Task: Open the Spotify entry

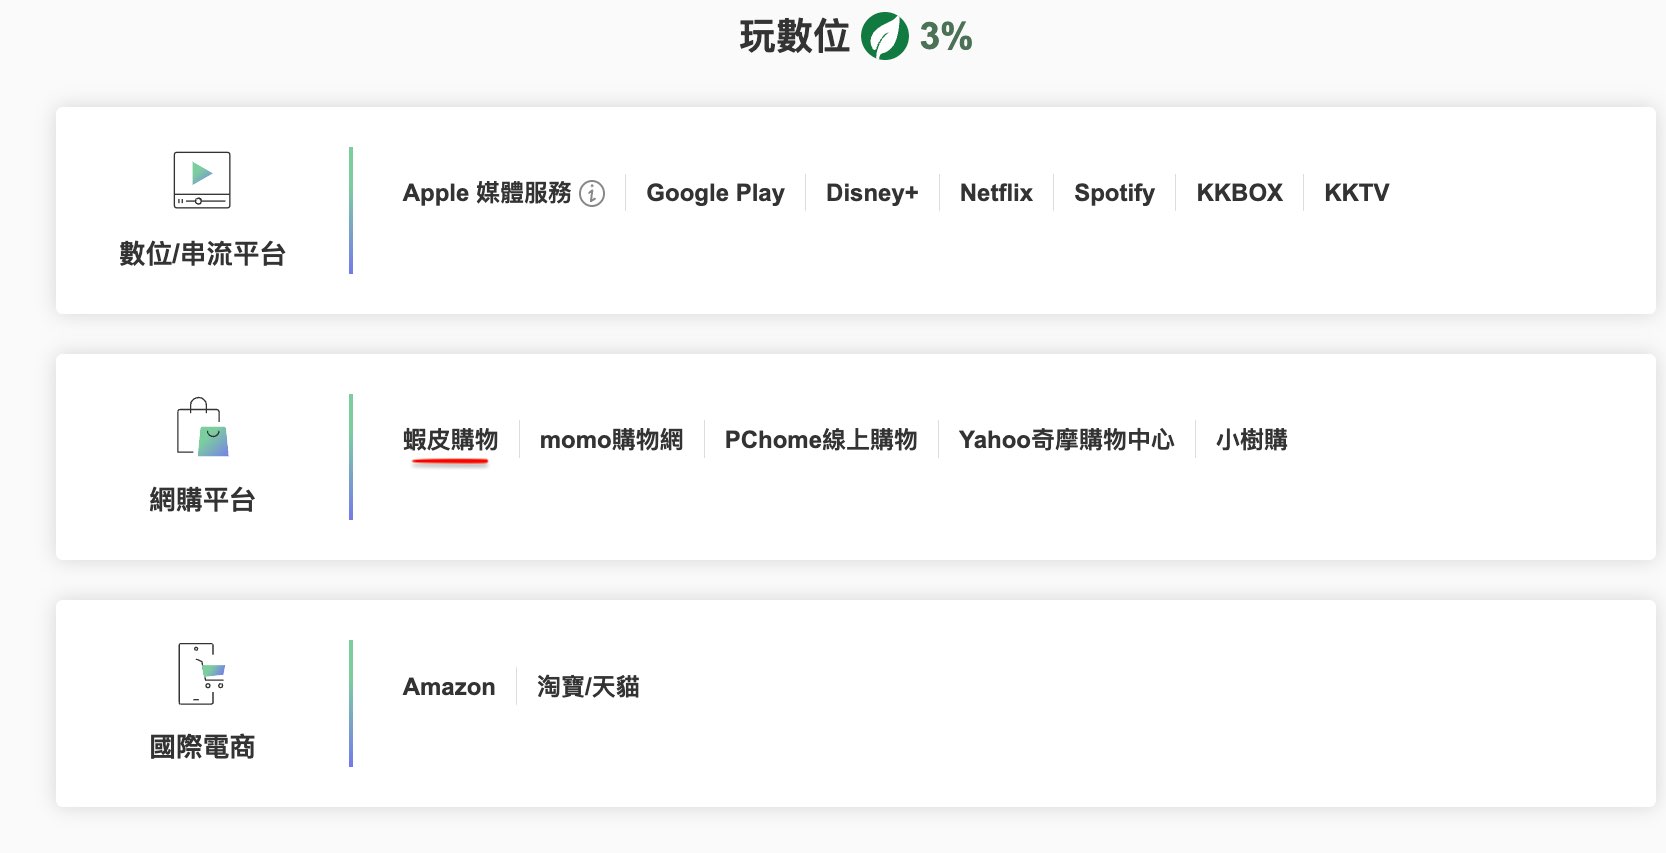Action: pyautogui.click(x=1114, y=193)
